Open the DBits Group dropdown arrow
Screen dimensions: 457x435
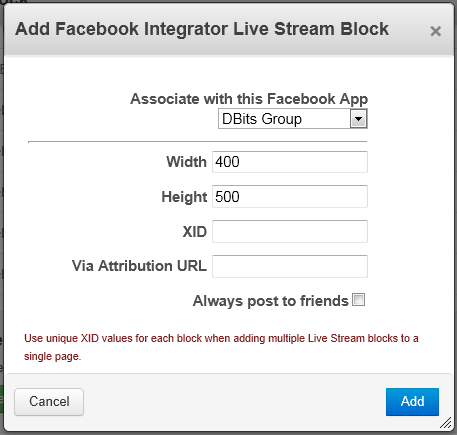click(x=358, y=119)
